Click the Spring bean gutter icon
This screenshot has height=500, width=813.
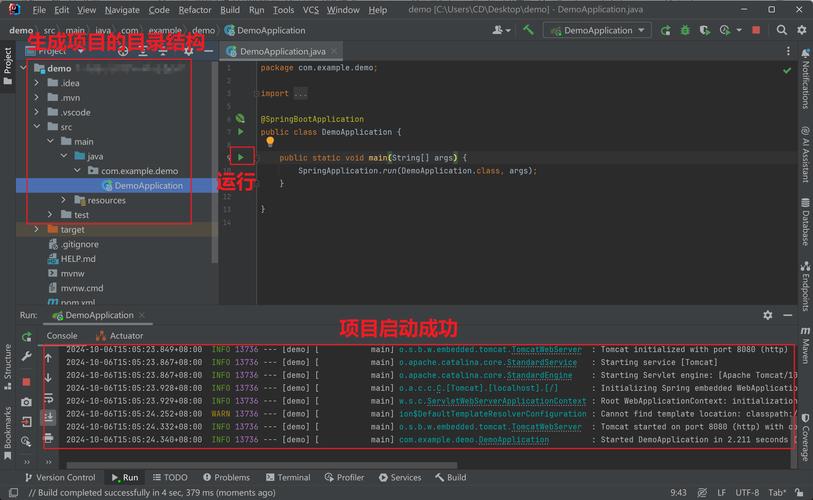(240, 119)
